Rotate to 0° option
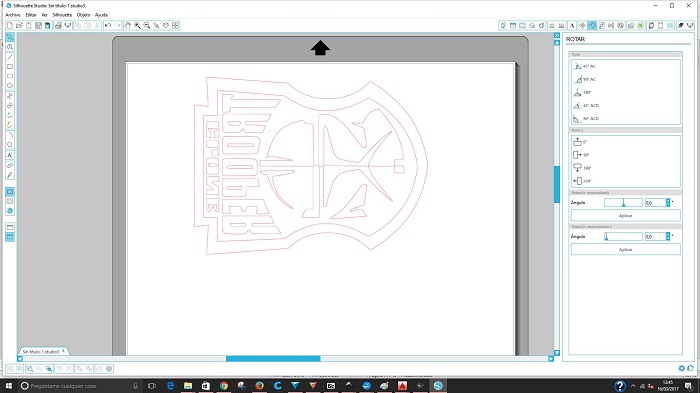The image size is (700, 393). click(x=580, y=142)
